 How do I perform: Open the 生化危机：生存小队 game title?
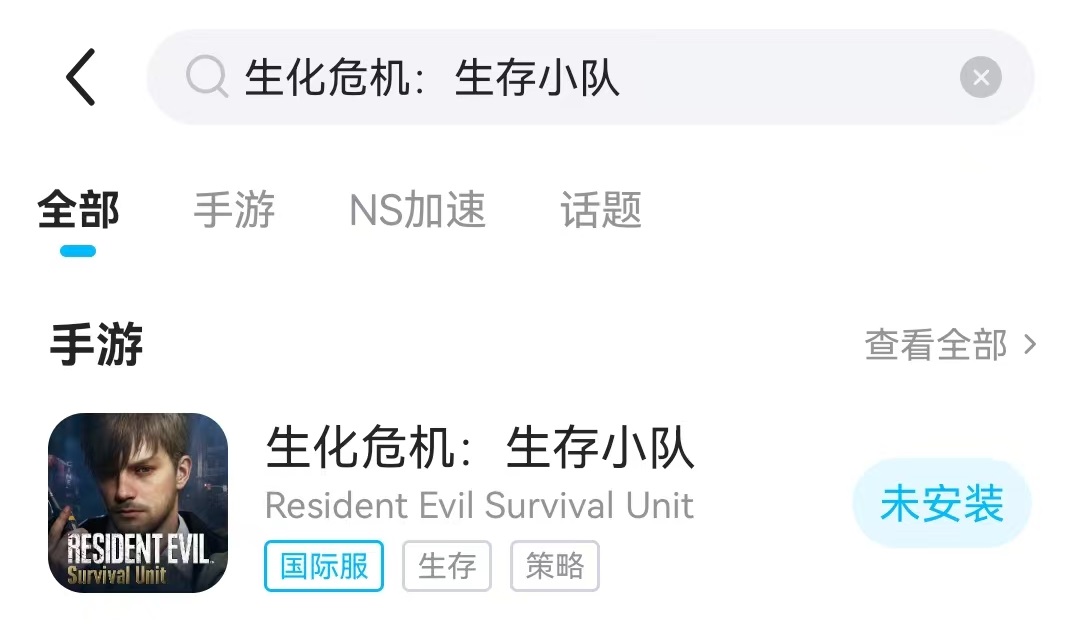coord(480,448)
